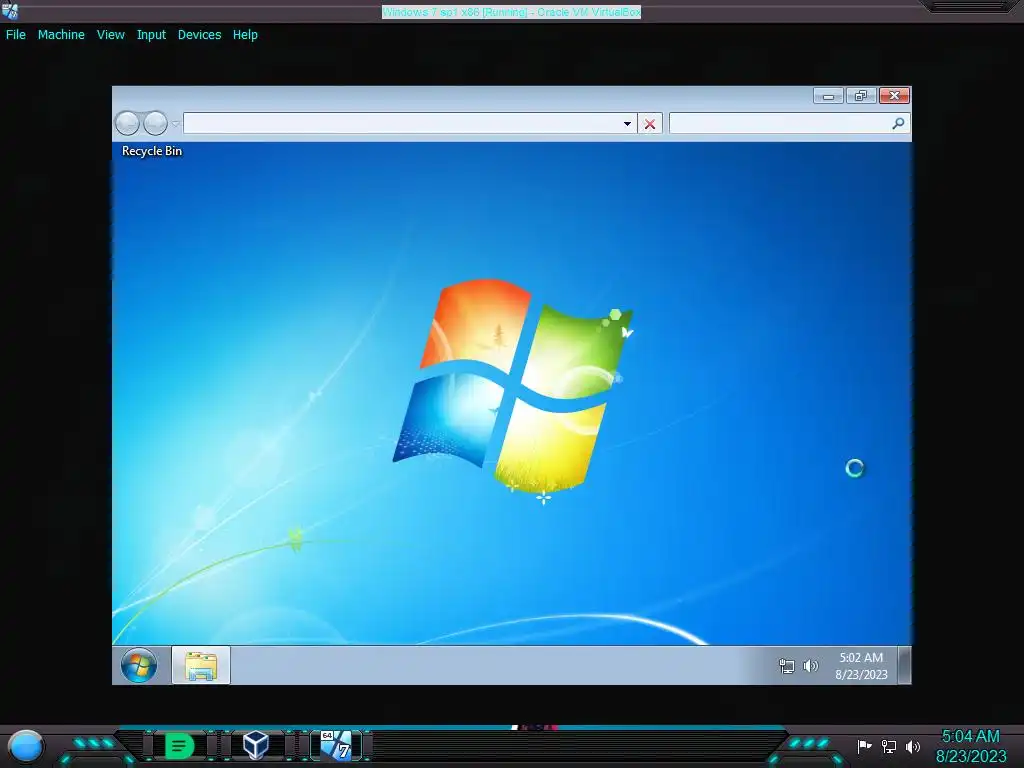Open the Input menu
This screenshot has height=768, width=1024.
point(151,35)
